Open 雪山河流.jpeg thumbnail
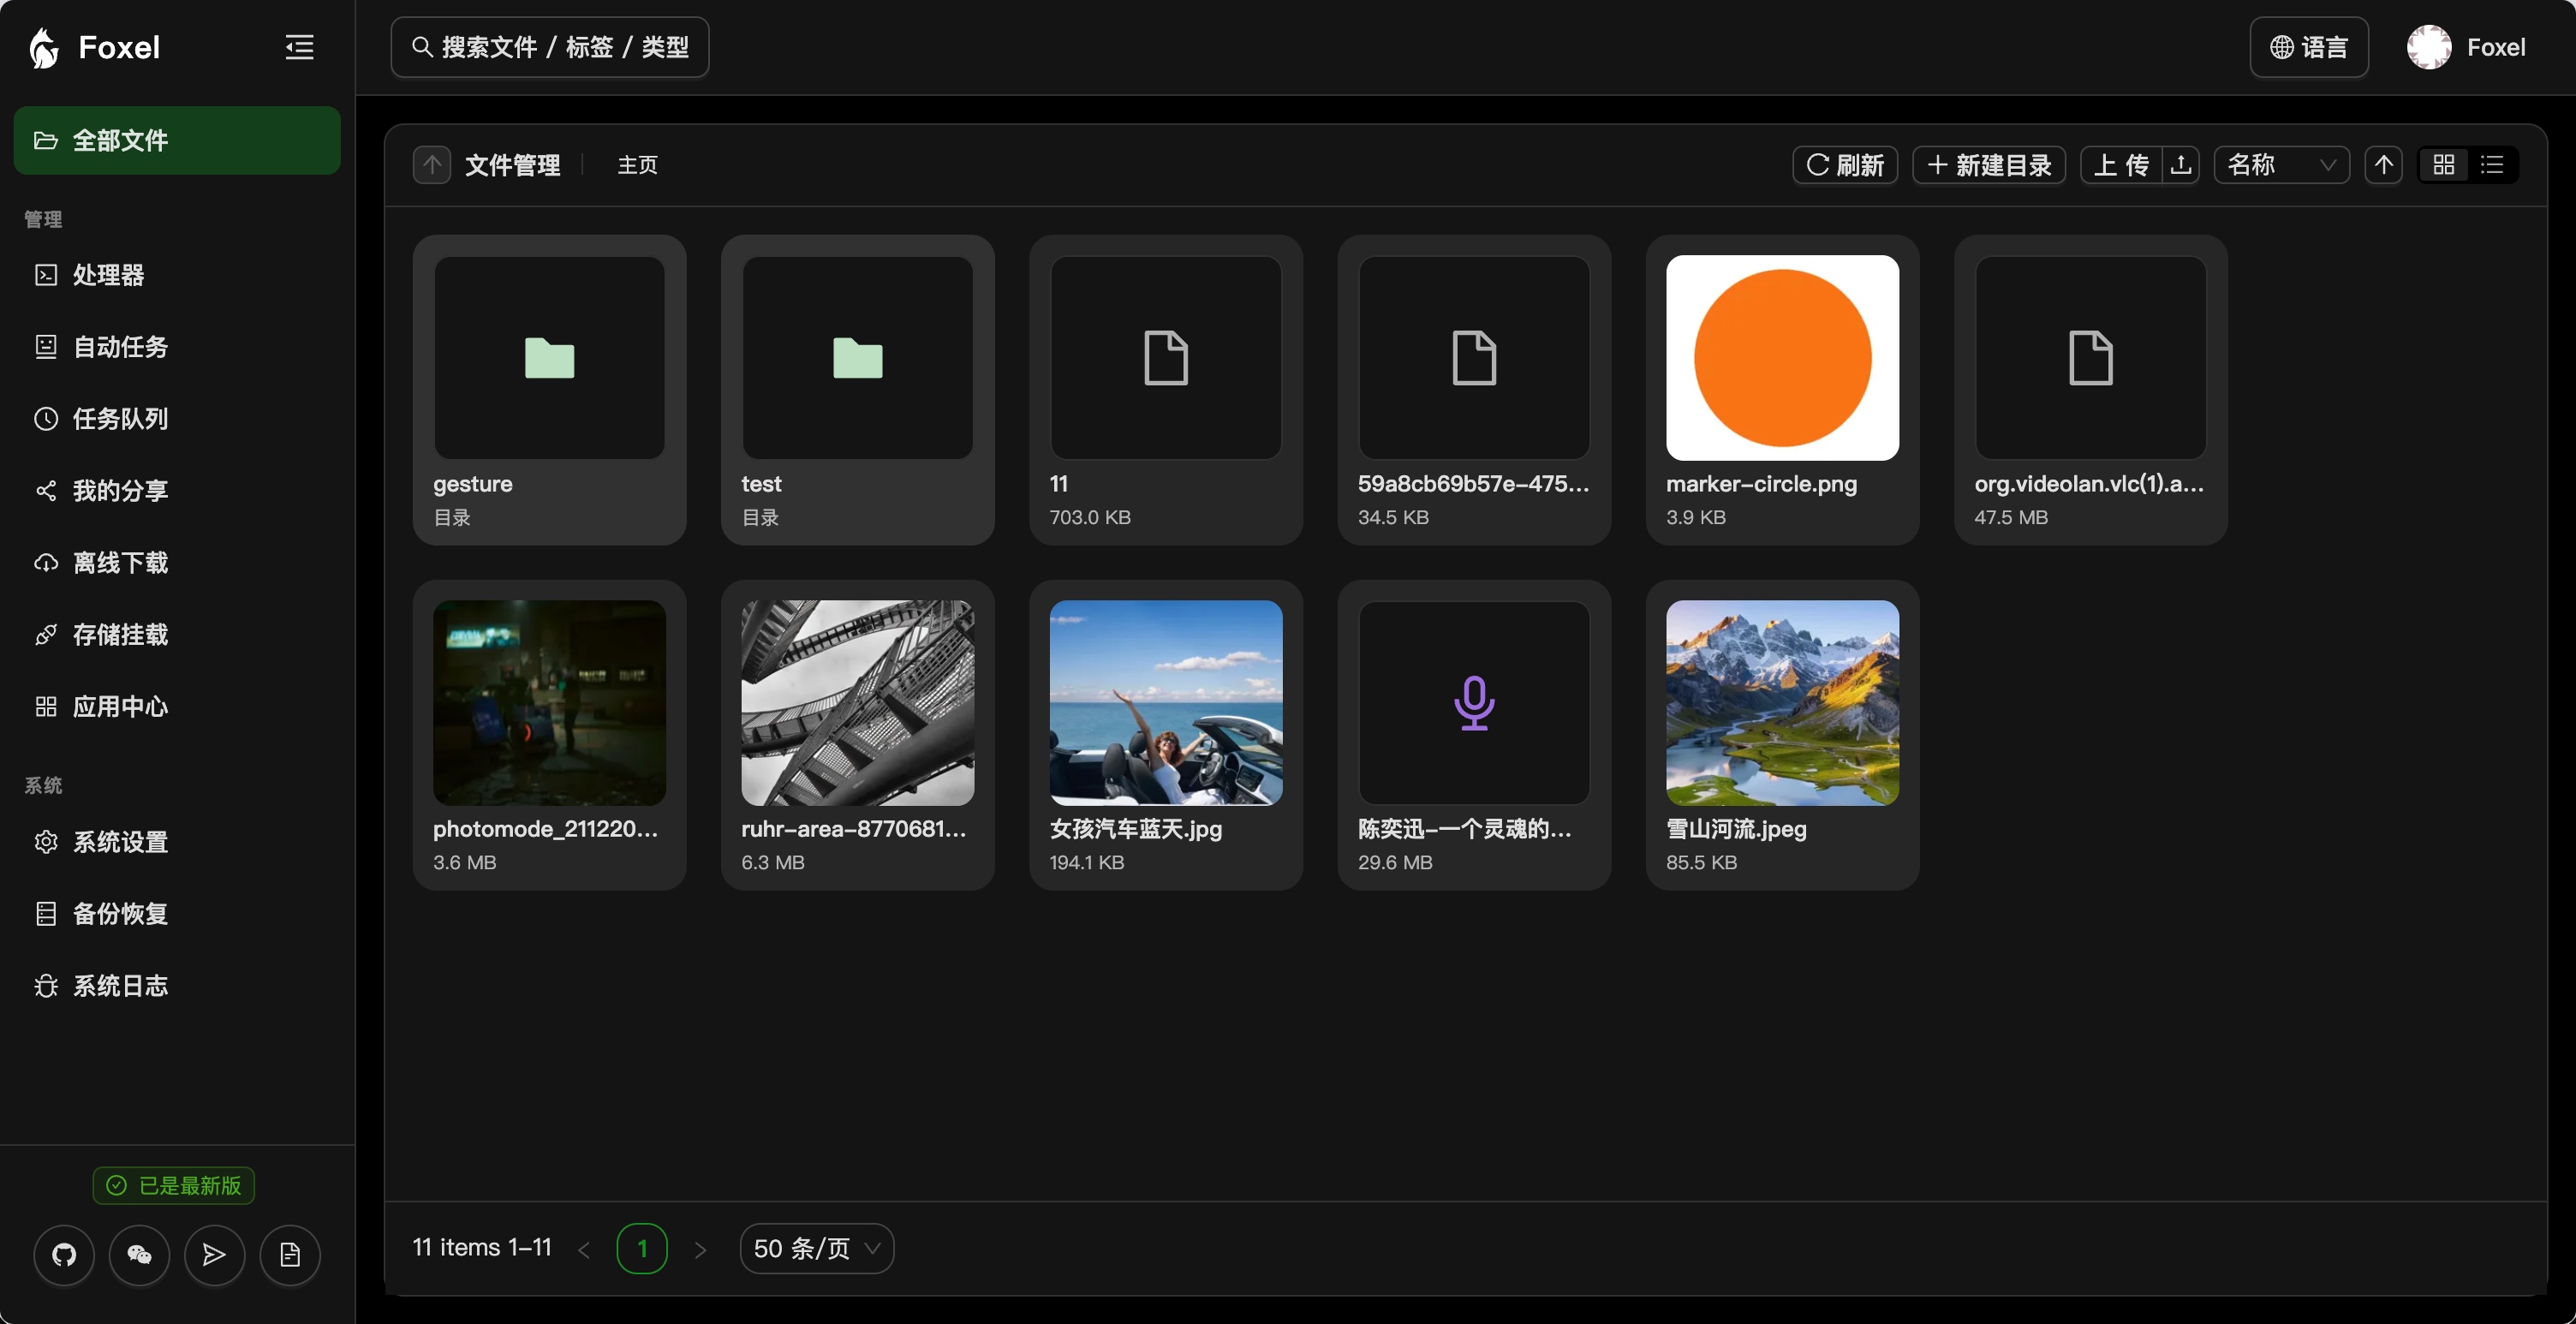The image size is (2576, 1324). tap(1783, 703)
